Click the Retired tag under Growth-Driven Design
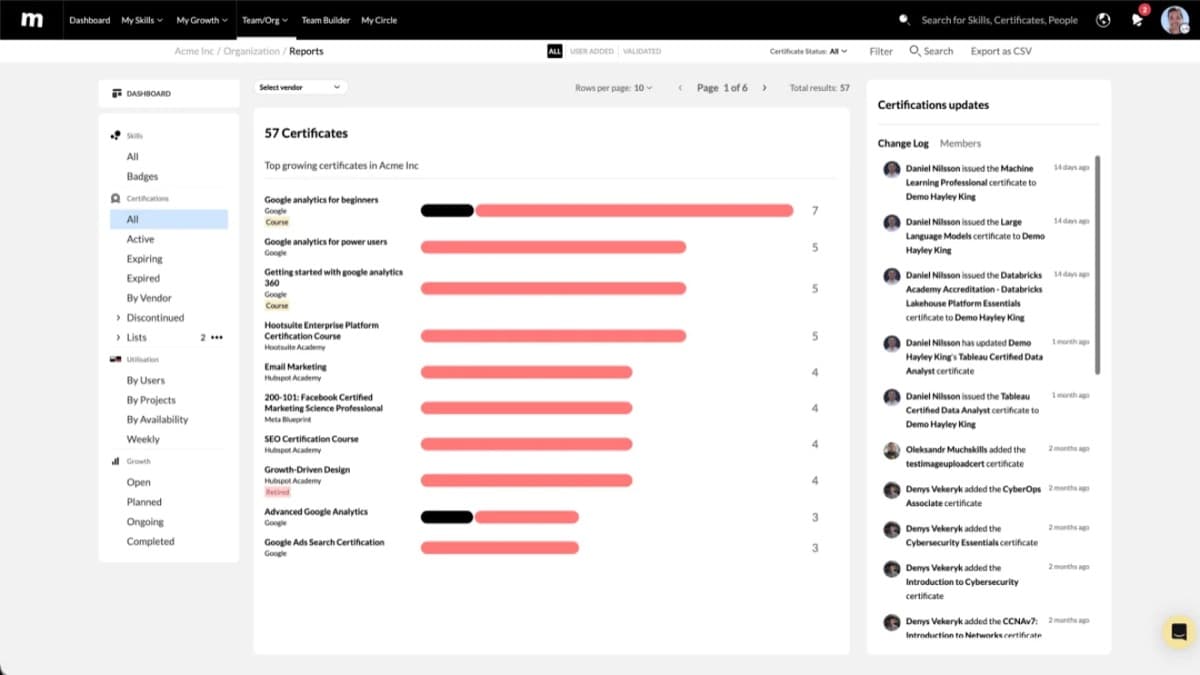Screen dimensions: 1200x675 pos(277,492)
